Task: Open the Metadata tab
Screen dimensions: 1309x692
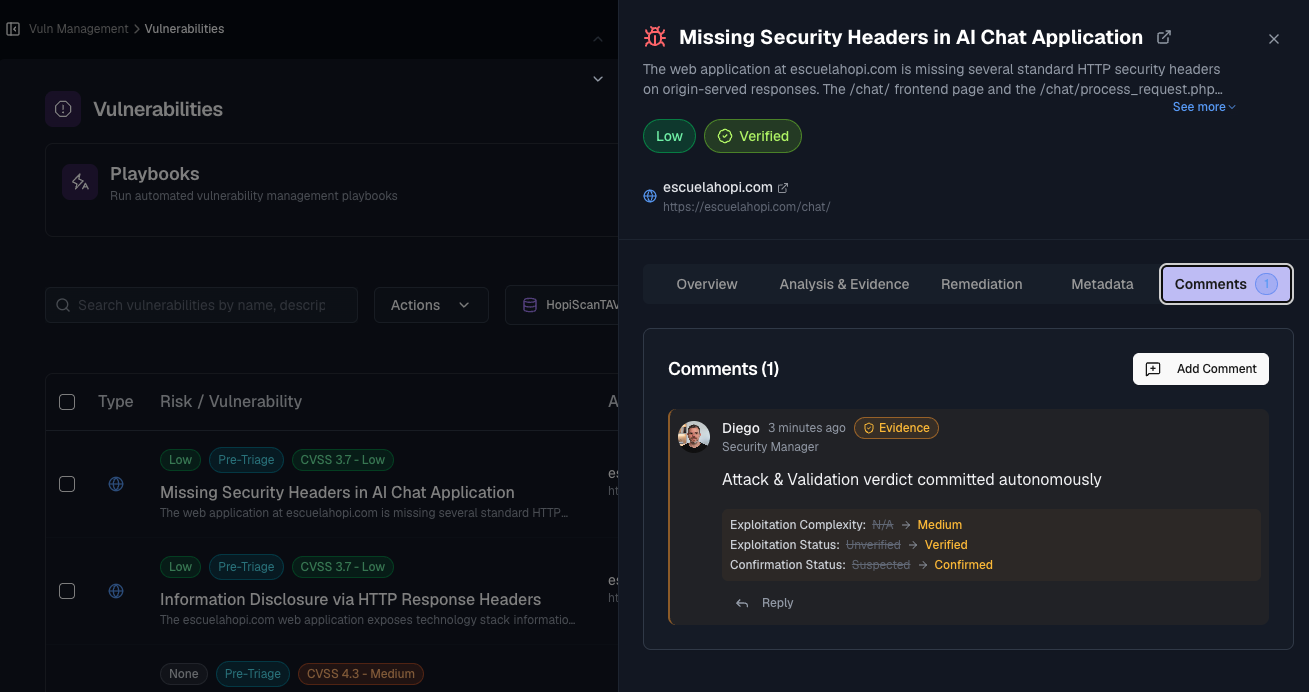Action: point(1102,284)
